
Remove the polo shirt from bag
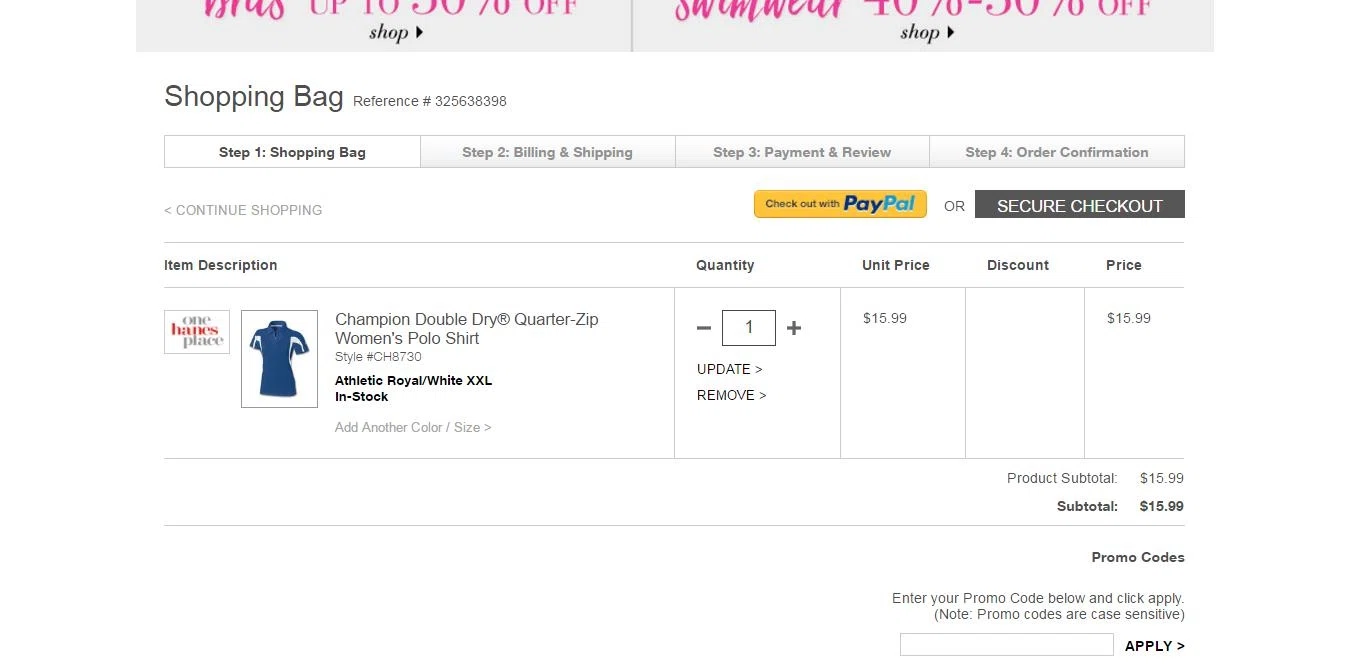(x=732, y=395)
